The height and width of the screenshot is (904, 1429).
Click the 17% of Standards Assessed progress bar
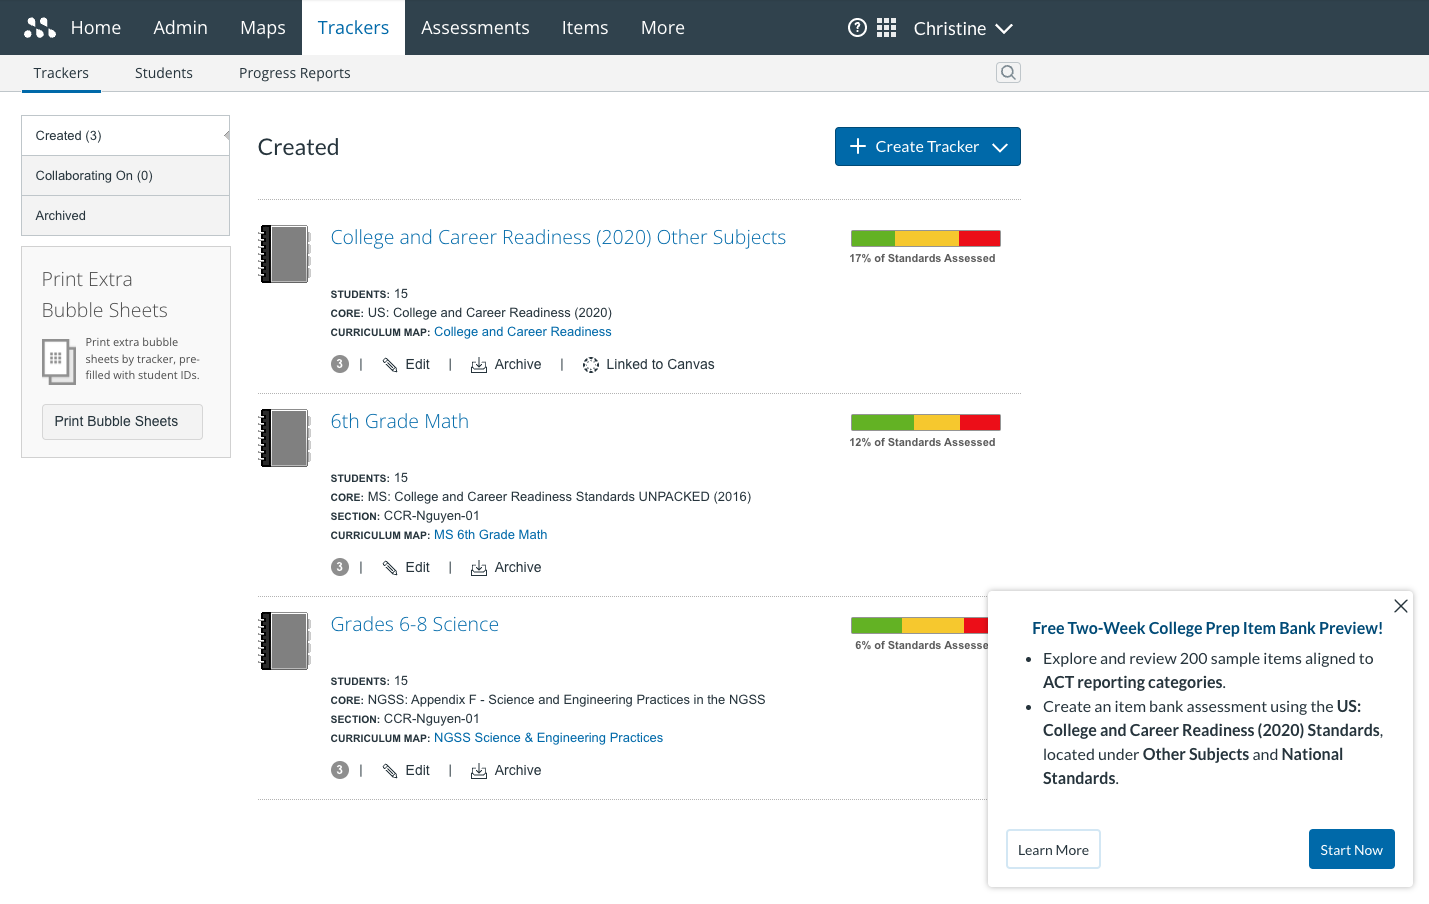point(926,238)
